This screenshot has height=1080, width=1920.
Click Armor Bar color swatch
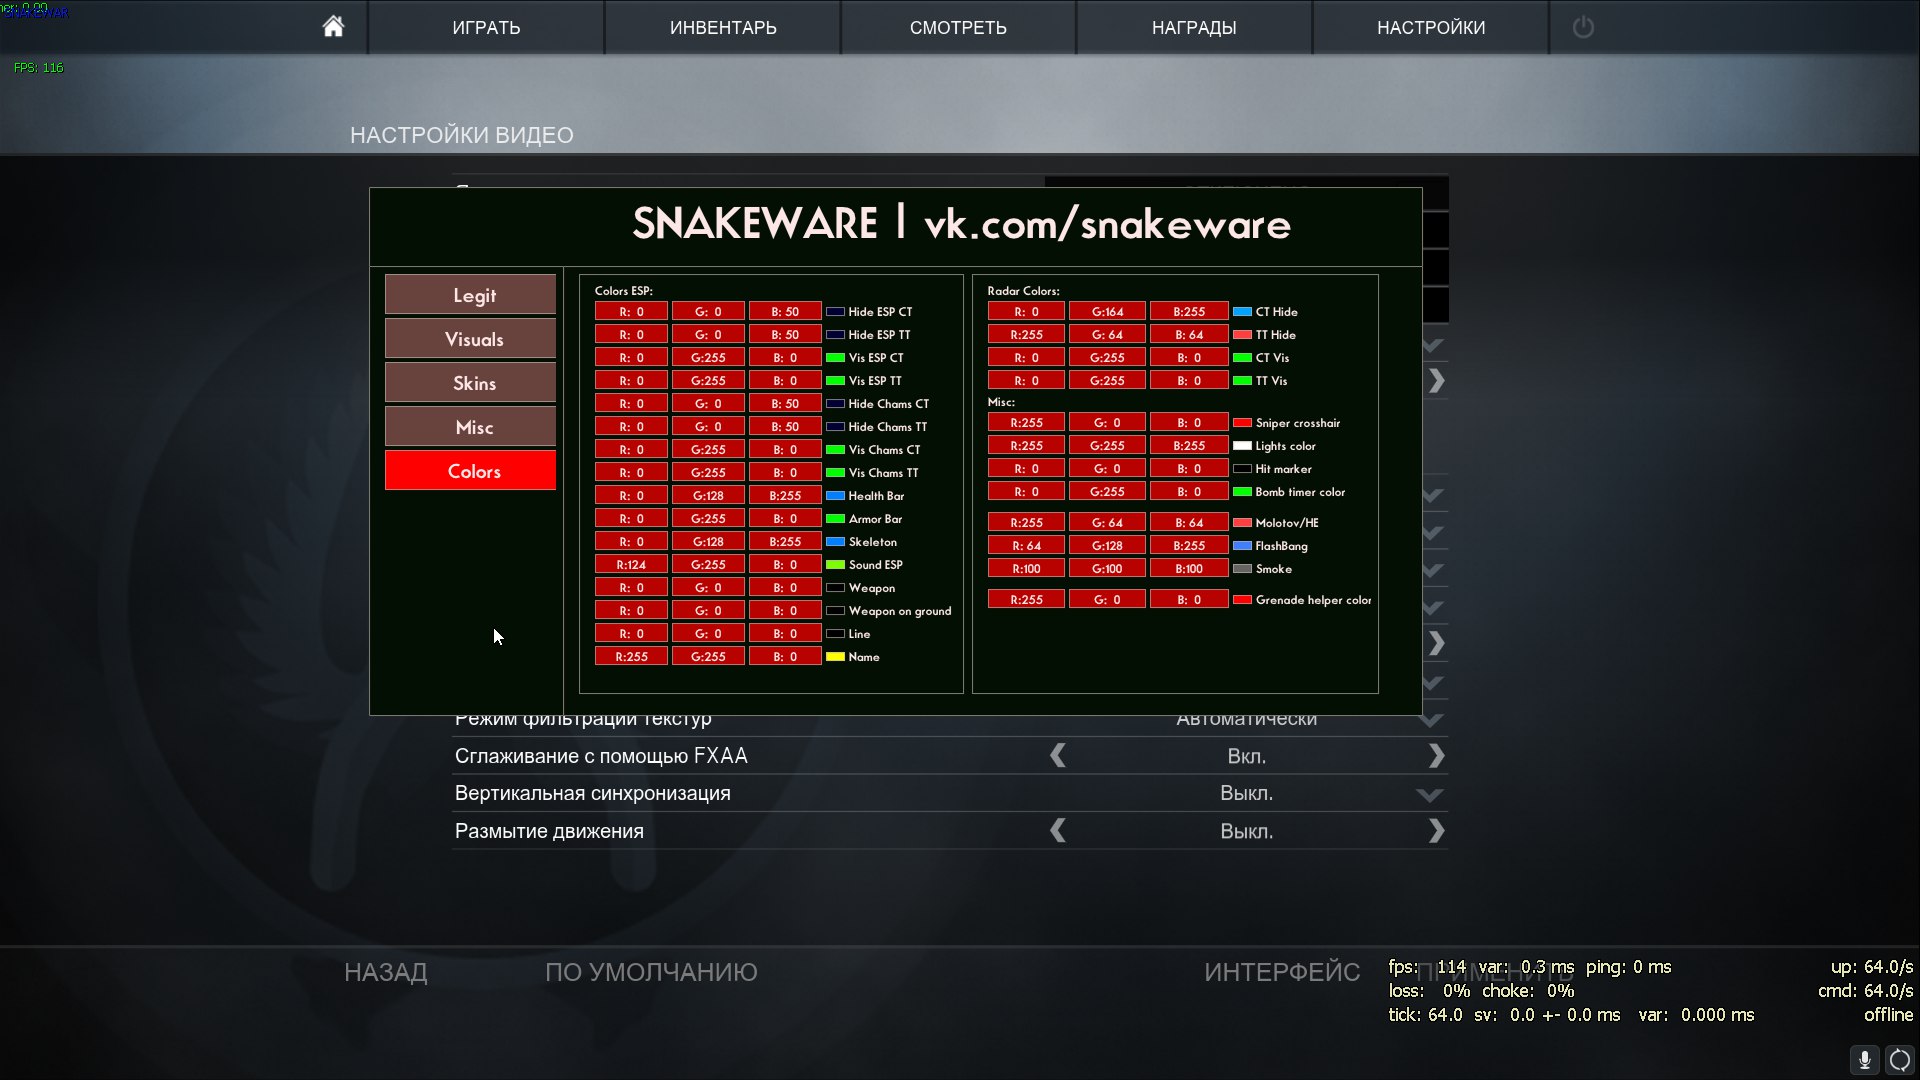[835, 519]
